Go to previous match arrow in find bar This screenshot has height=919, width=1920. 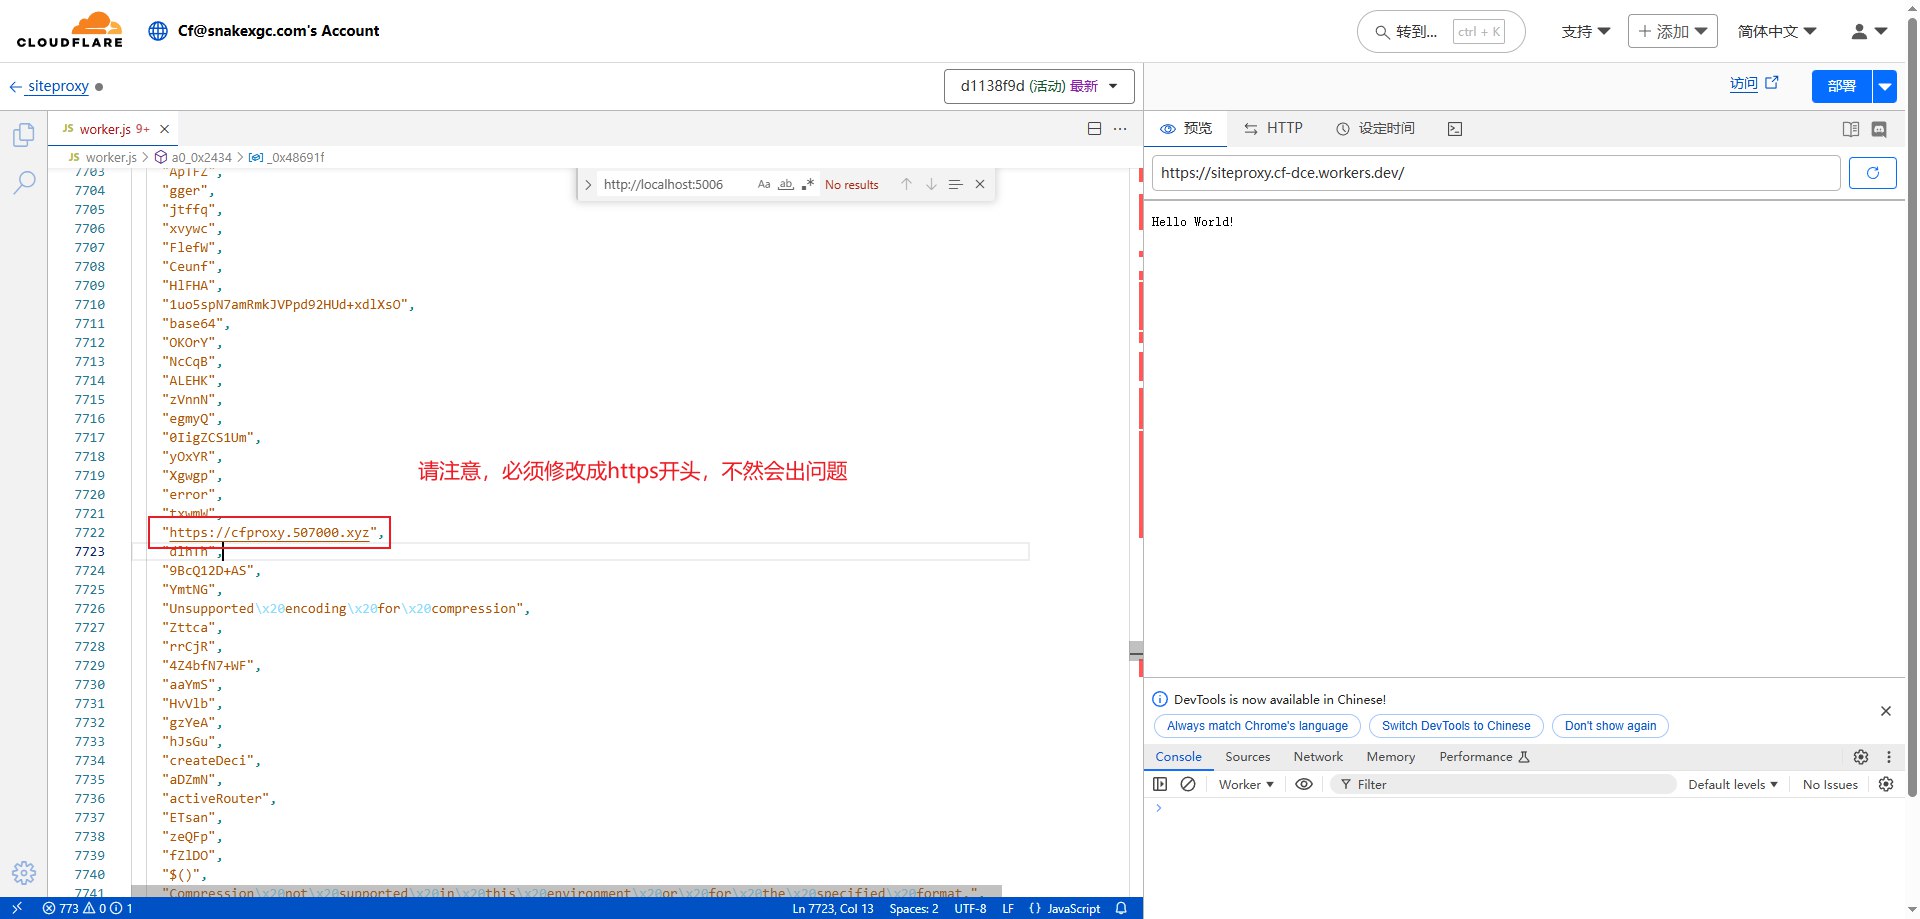tap(906, 184)
